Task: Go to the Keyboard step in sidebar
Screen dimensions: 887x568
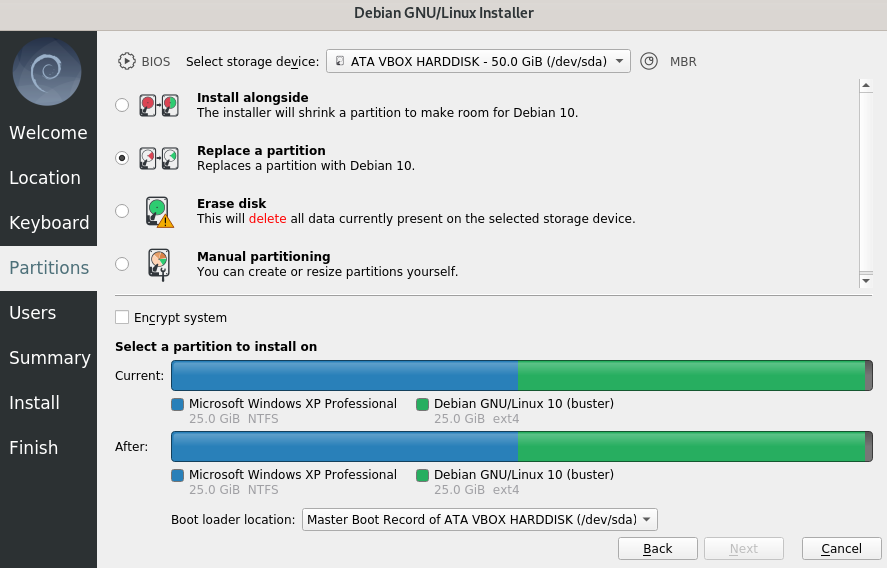Action: pyautogui.click(x=48, y=223)
